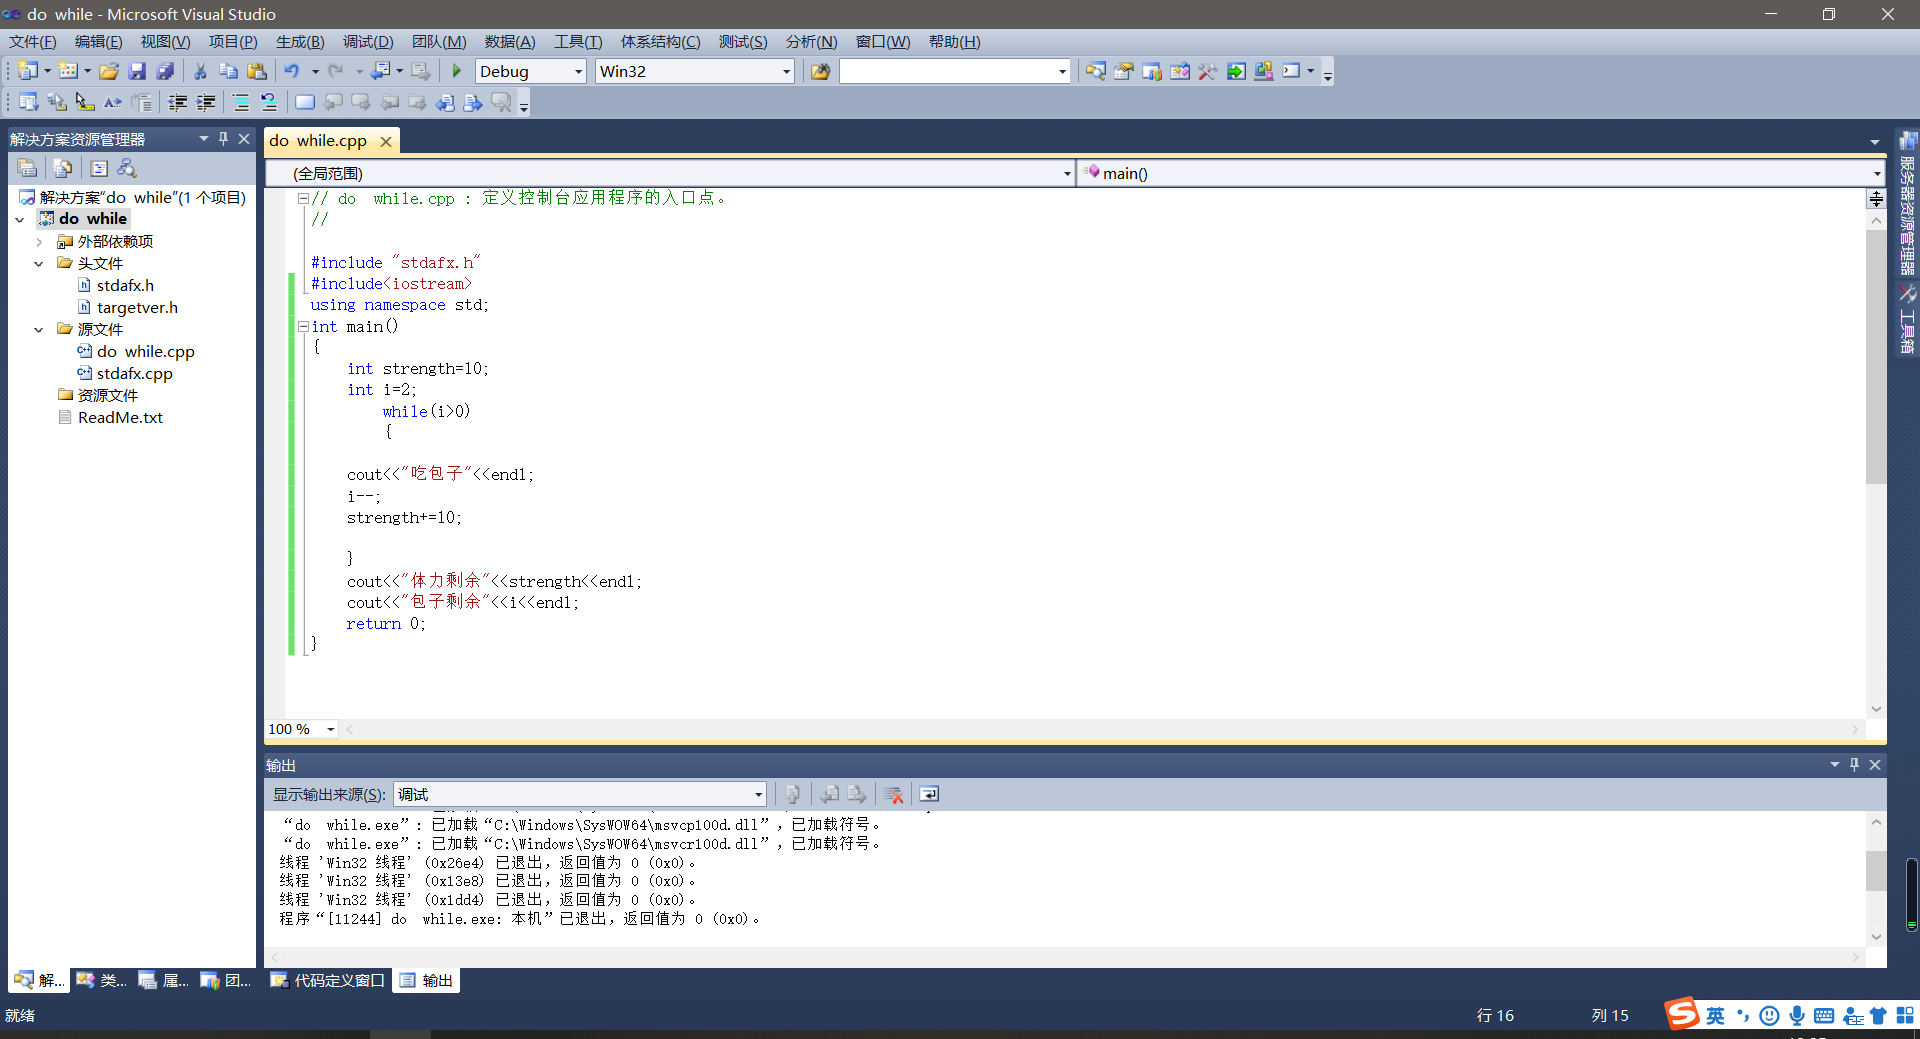The height and width of the screenshot is (1039, 1920).
Task: Collapse the 源文件 folder node
Action: pos(39,330)
